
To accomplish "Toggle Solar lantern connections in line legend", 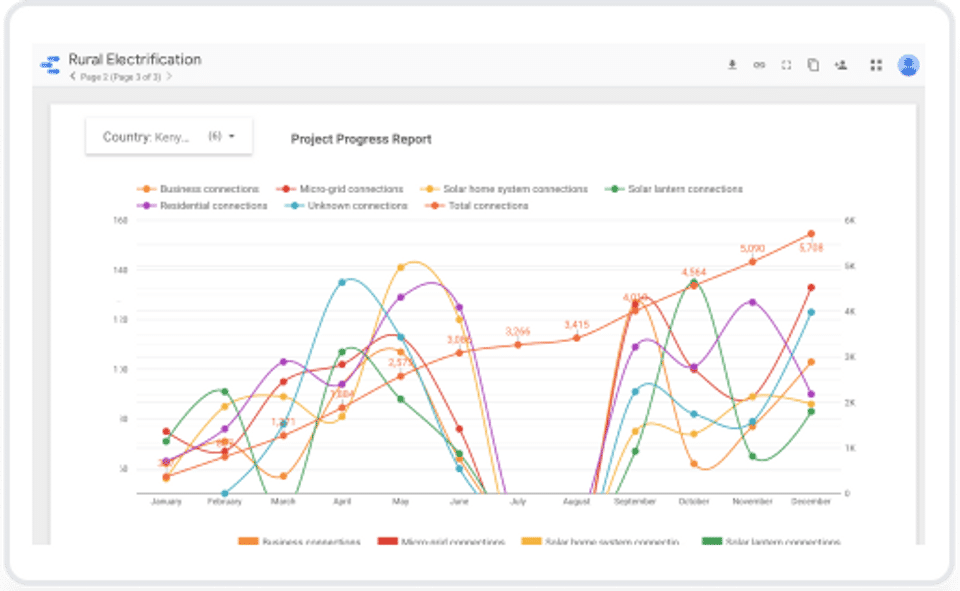I will (674, 189).
